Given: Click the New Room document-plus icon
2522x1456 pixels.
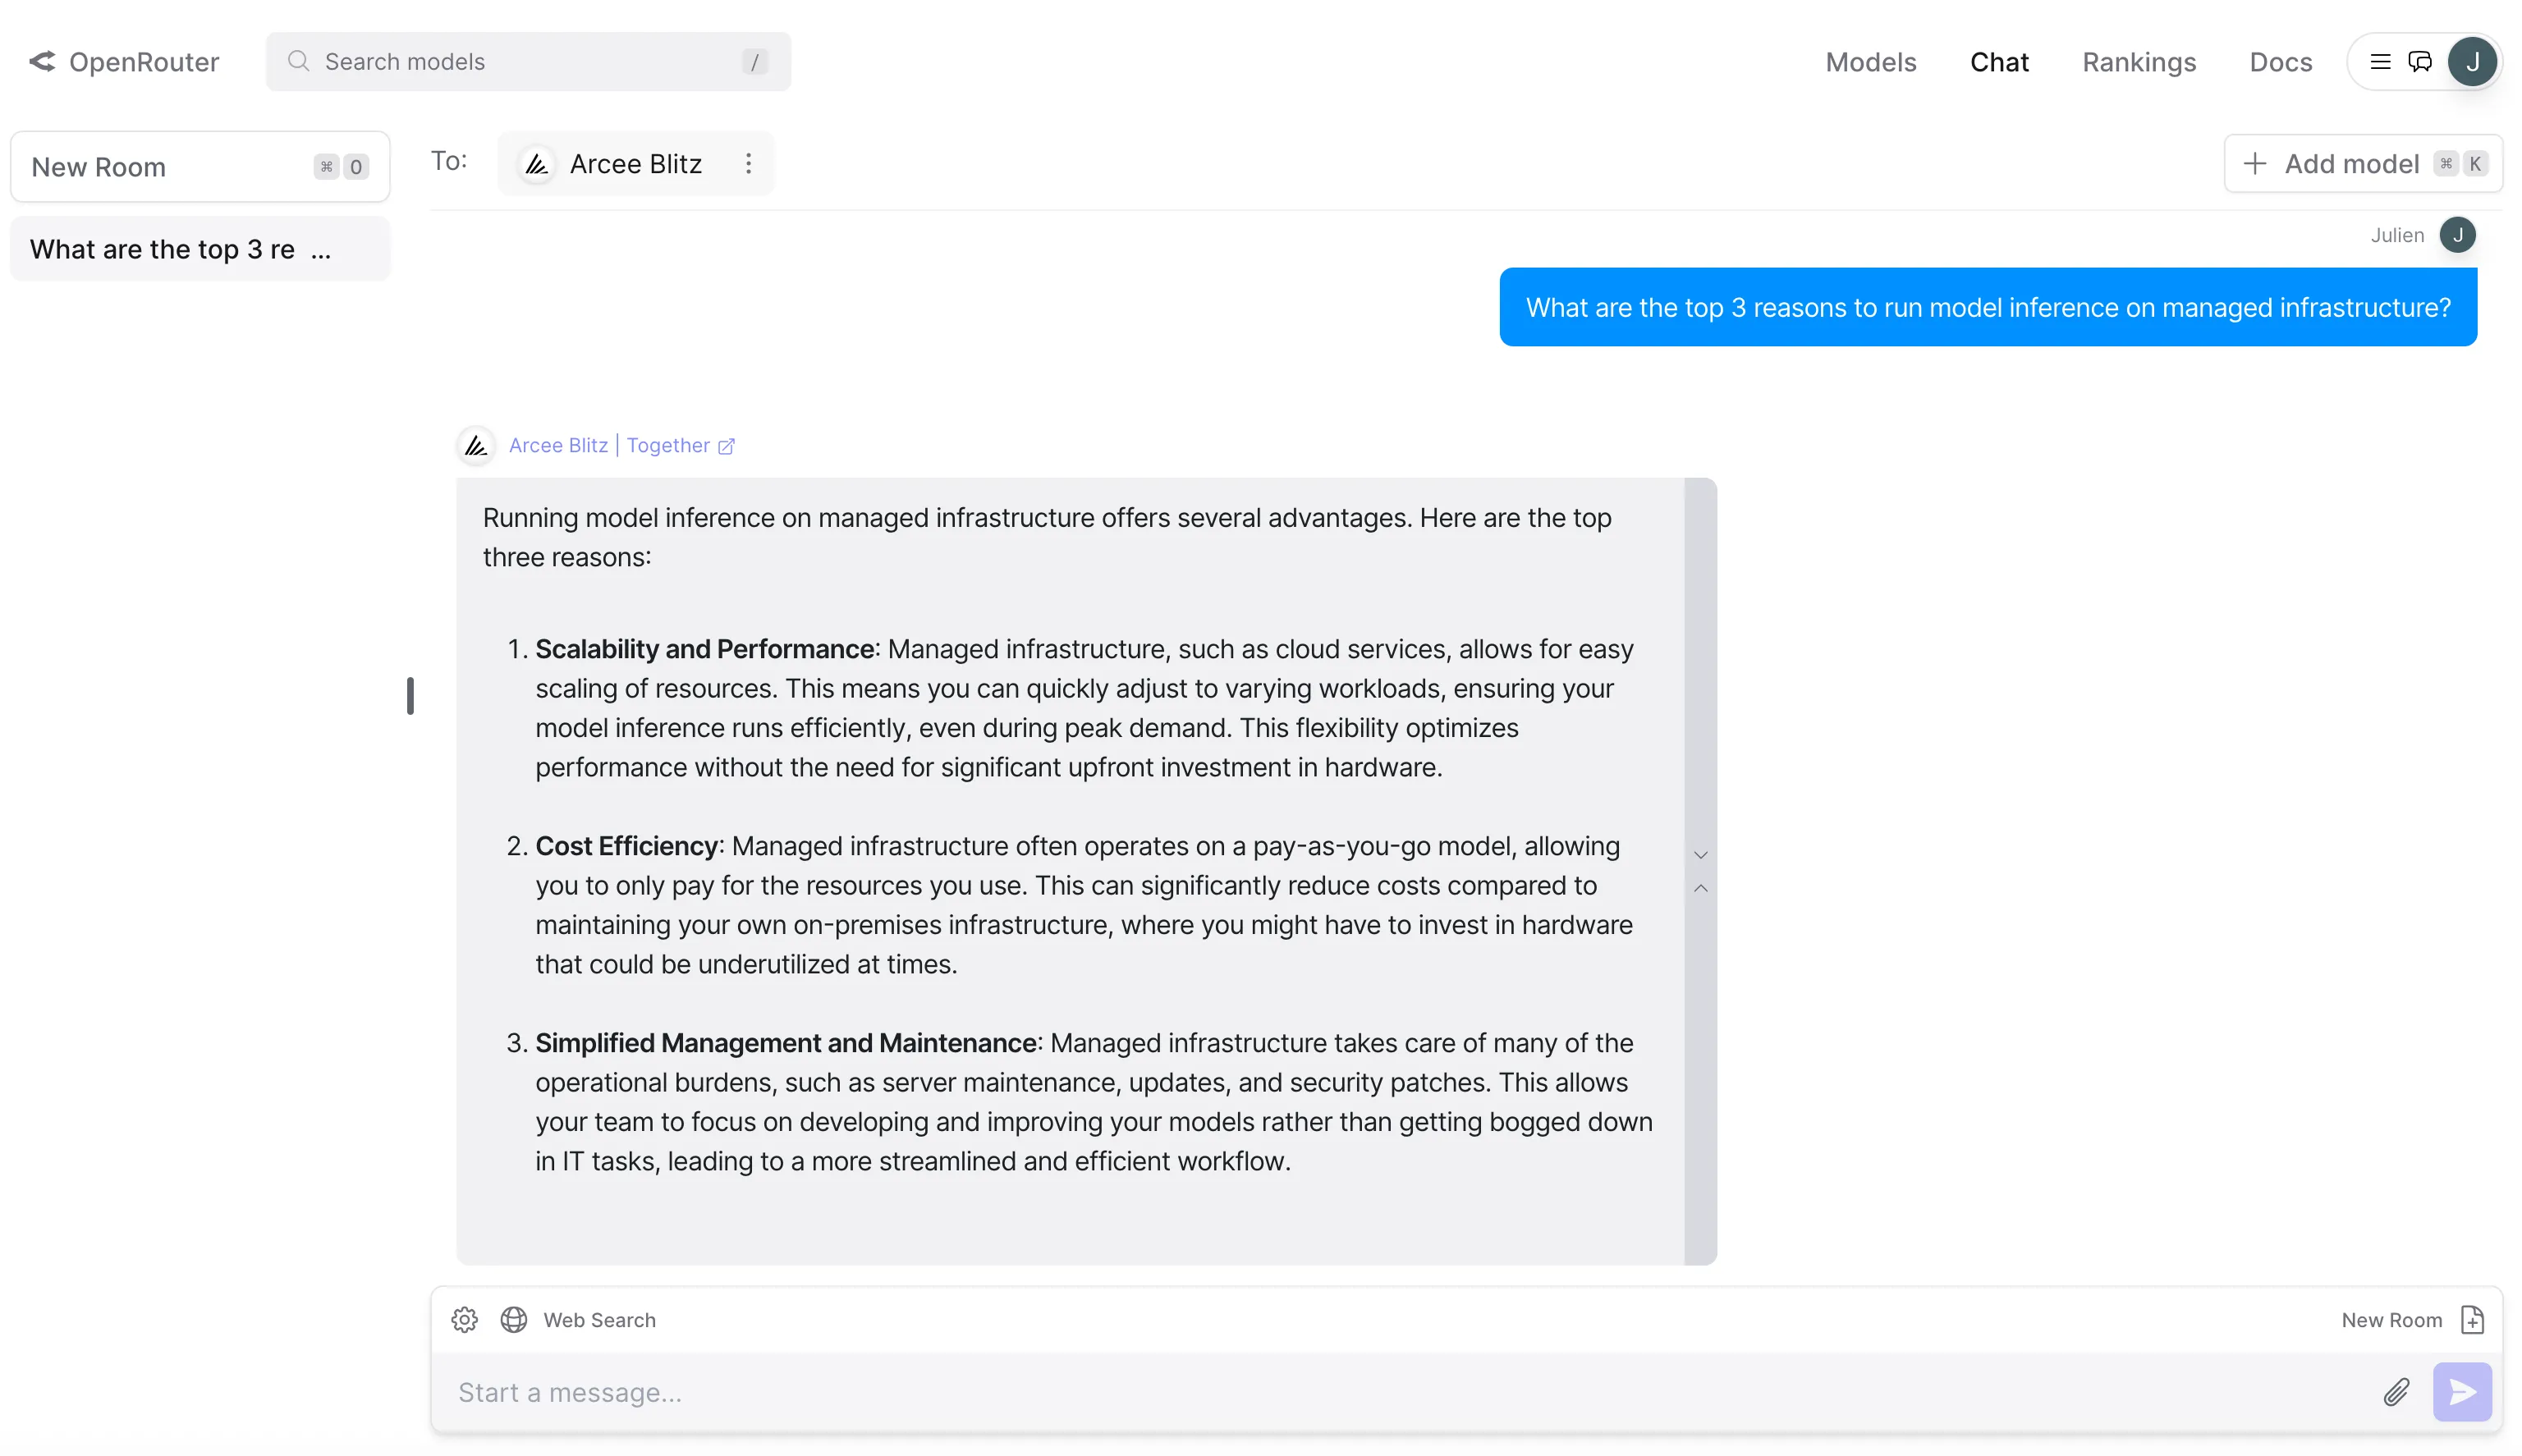Looking at the screenshot, I should click(2472, 1320).
